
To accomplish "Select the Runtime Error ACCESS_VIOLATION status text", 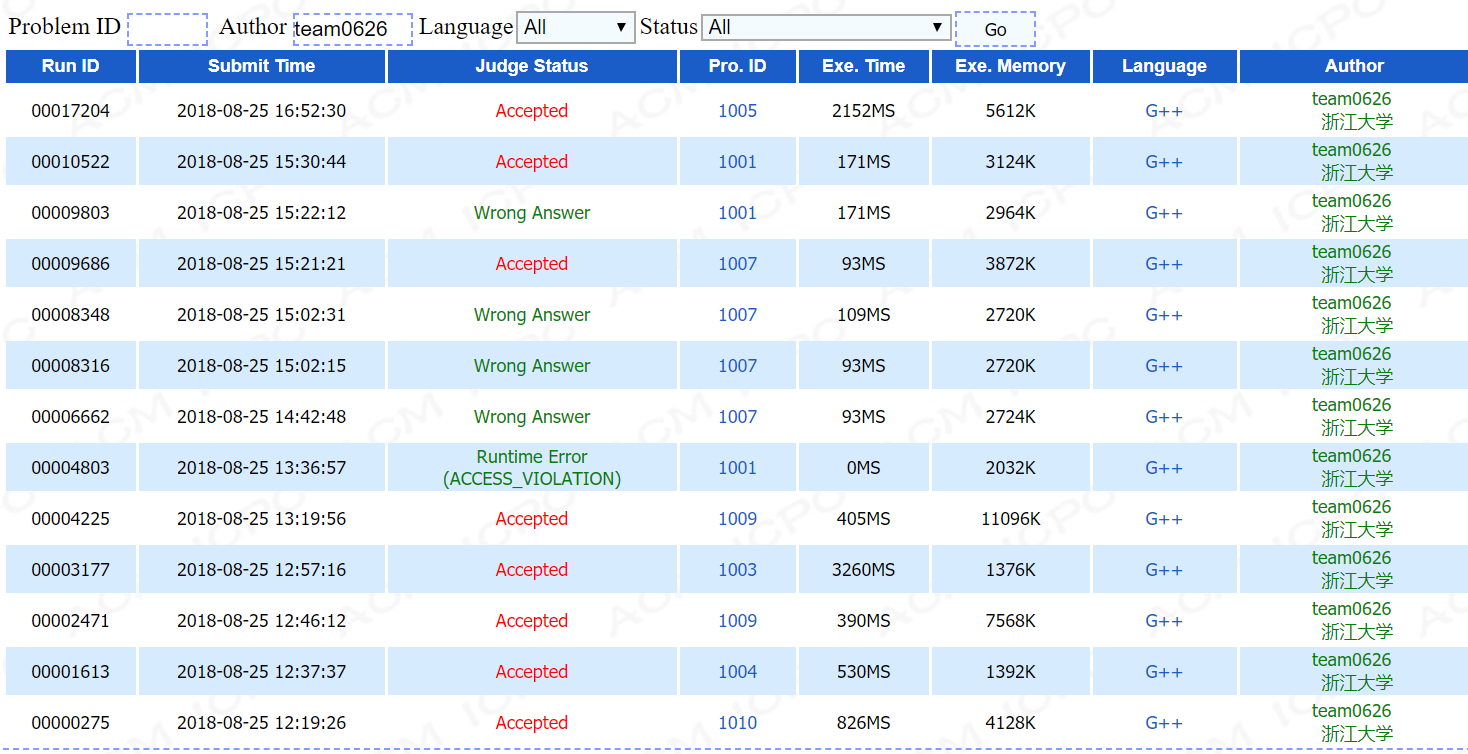I will tap(531, 468).
